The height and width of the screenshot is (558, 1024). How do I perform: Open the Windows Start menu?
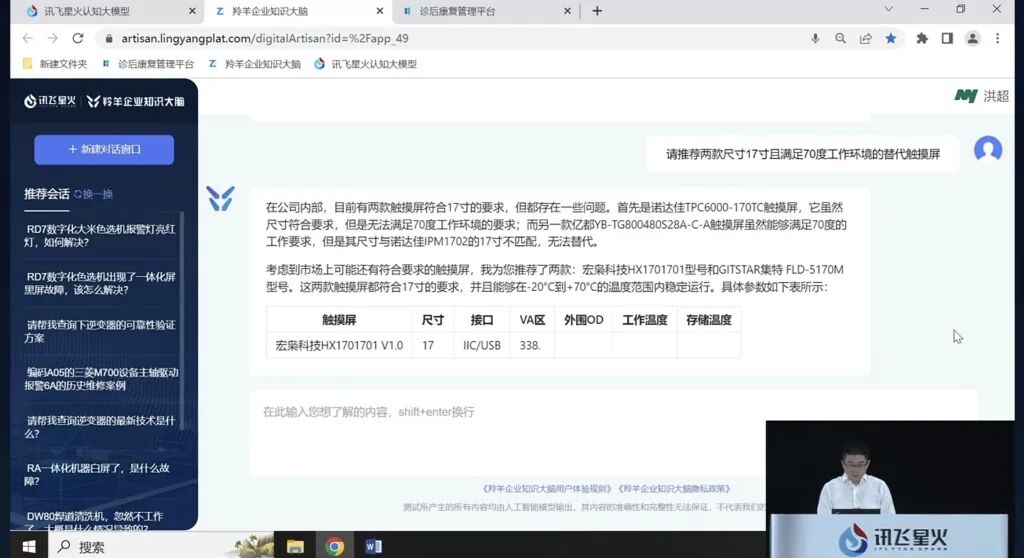click(x=29, y=546)
